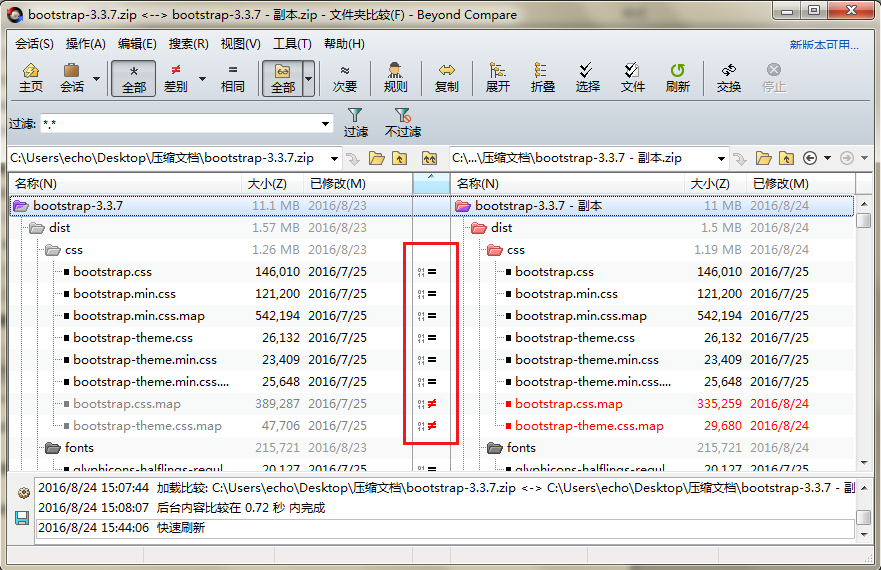Click the right pane back arrow icon
Image resolution: width=881 pixels, height=570 pixels.
pyautogui.click(x=810, y=159)
